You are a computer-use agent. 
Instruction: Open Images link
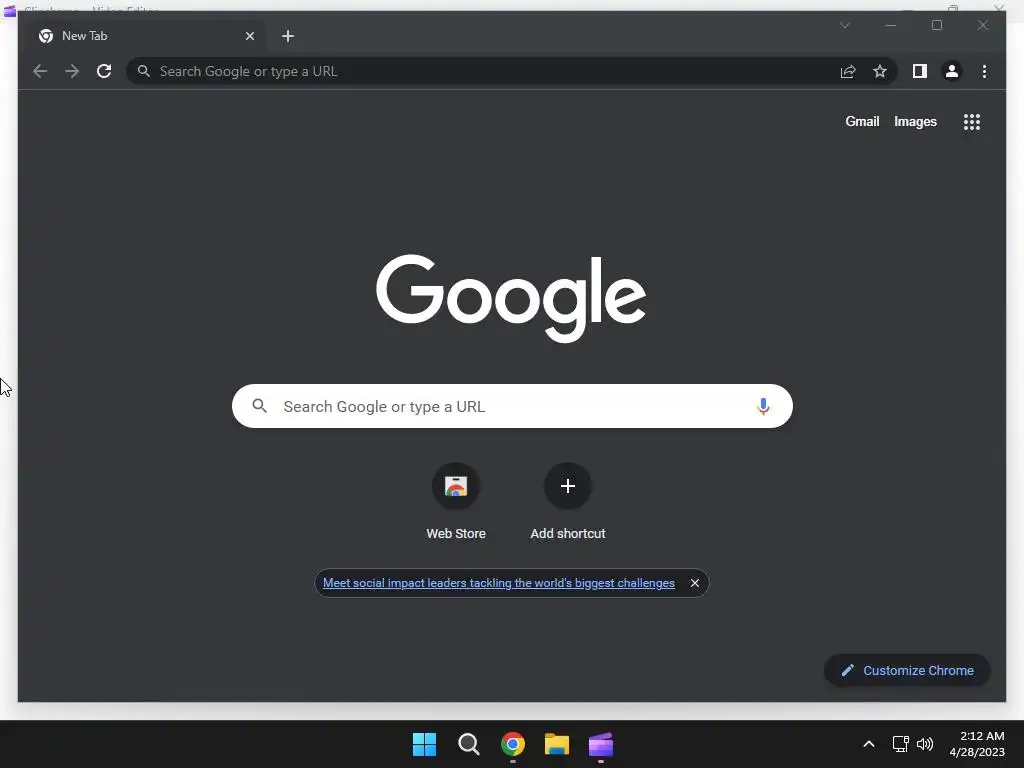coord(915,121)
